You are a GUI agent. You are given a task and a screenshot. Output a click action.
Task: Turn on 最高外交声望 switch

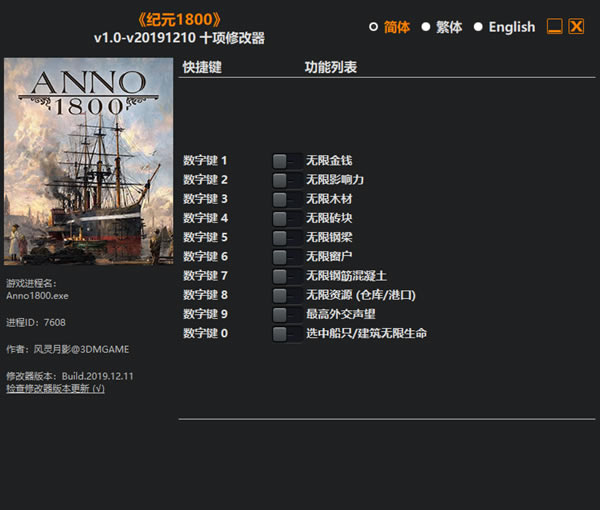click(287, 314)
